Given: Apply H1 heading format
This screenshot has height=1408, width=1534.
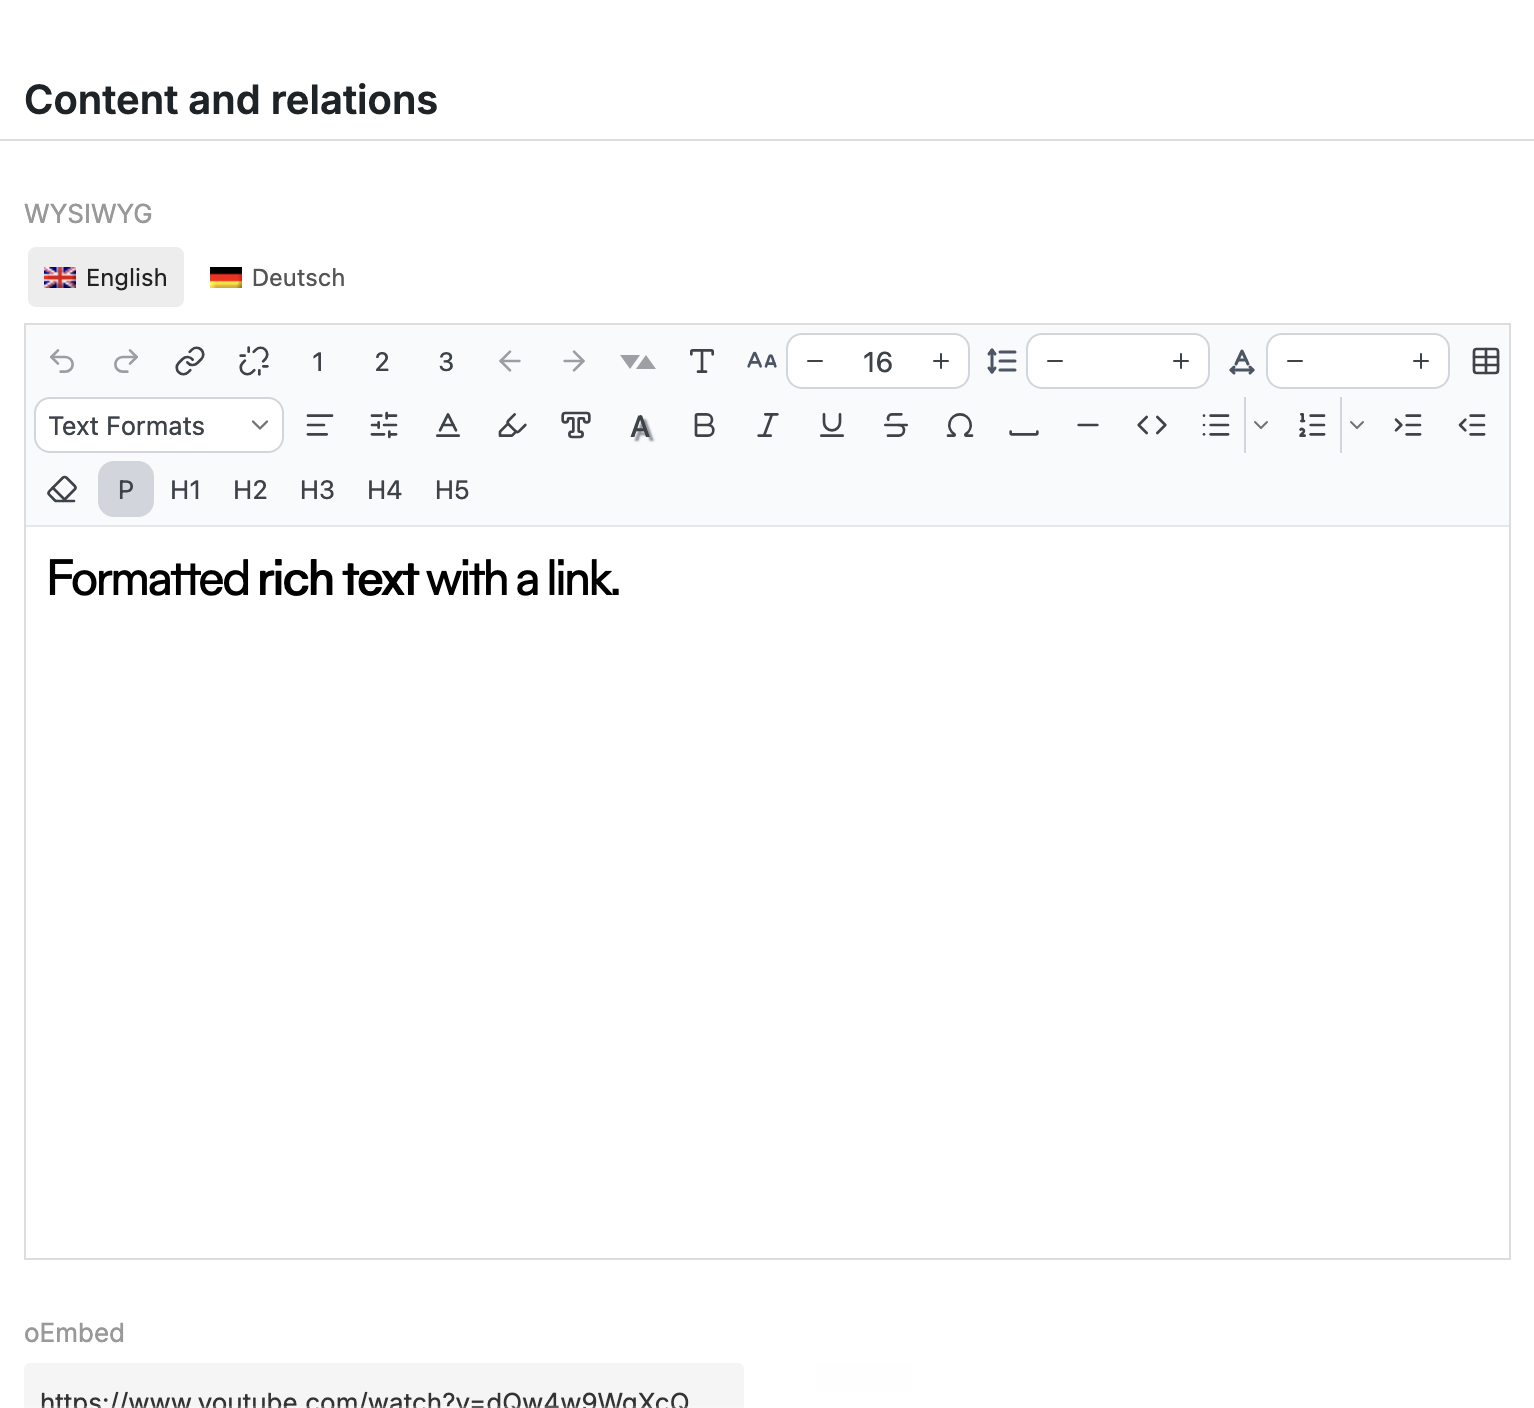Looking at the screenshot, I should (186, 489).
